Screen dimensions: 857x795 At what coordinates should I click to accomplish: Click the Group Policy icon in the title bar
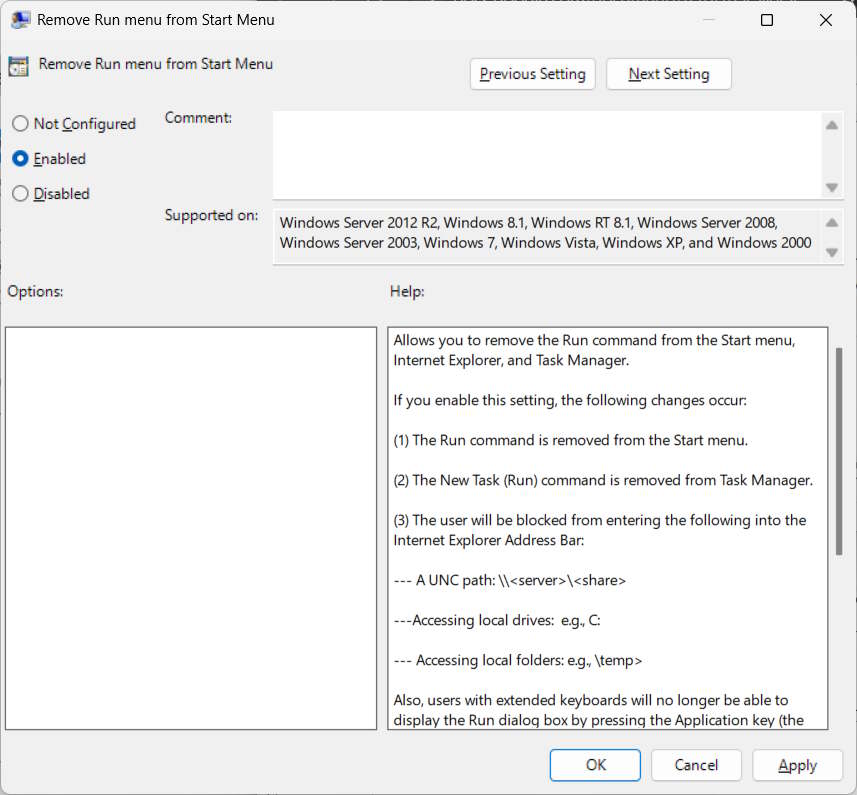(x=20, y=19)
